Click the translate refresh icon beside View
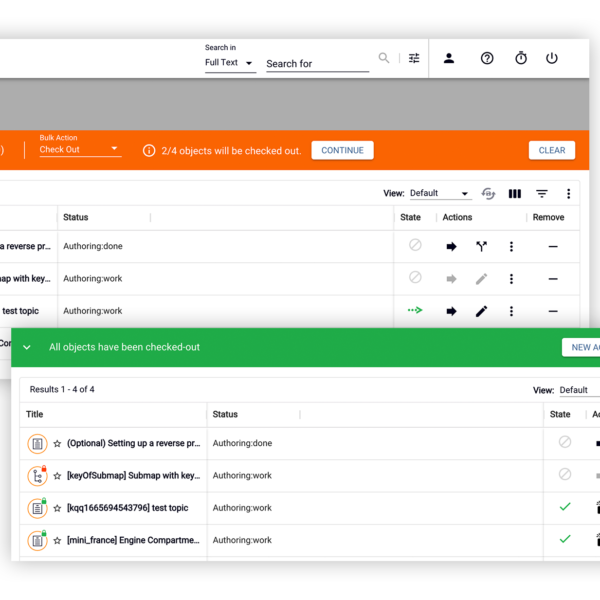The height and width of the screenshot is (600, 600). (x=488, y=193)
